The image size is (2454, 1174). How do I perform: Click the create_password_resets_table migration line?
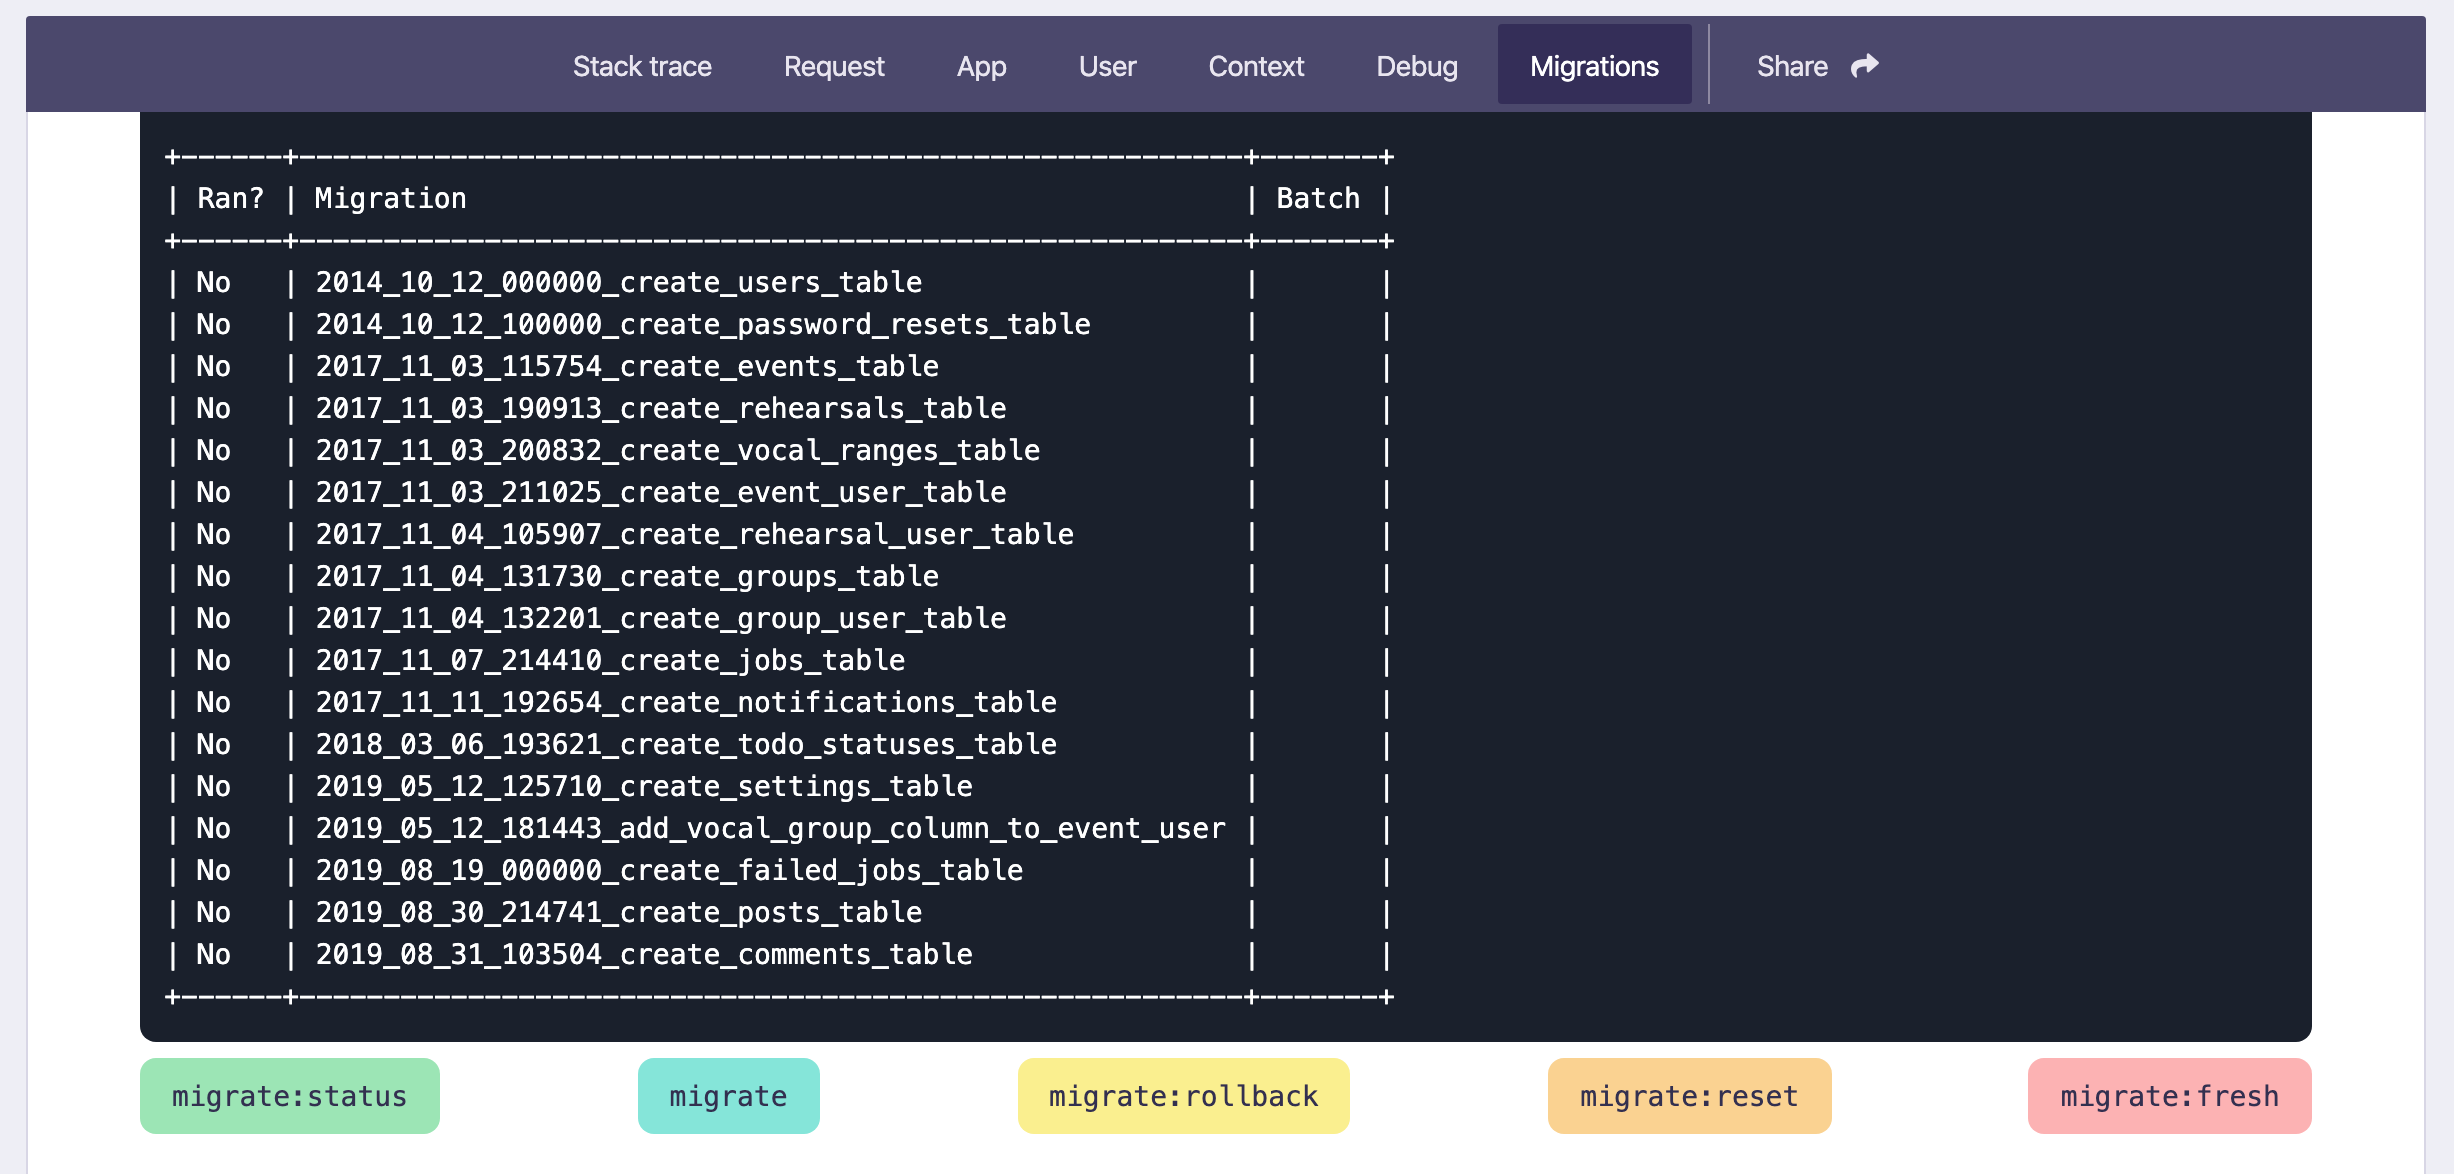point(703,325)
